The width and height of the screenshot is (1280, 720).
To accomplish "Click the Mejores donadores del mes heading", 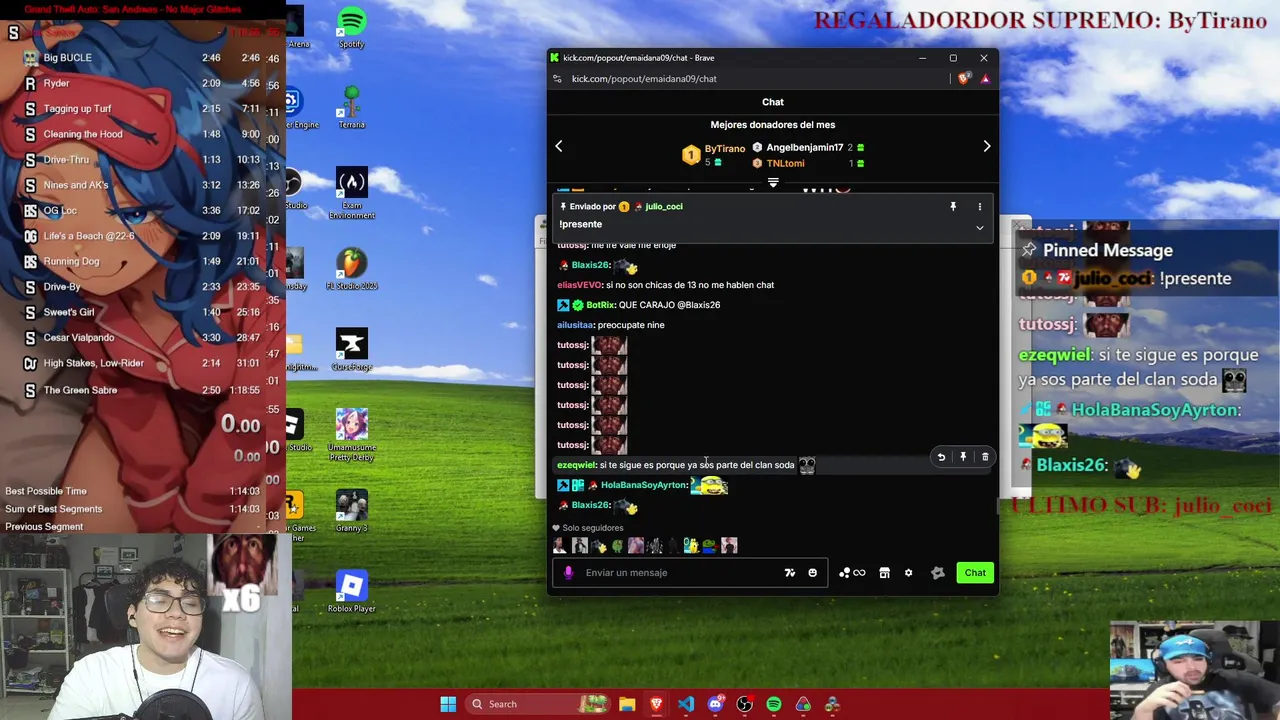I will coord(773,125).
